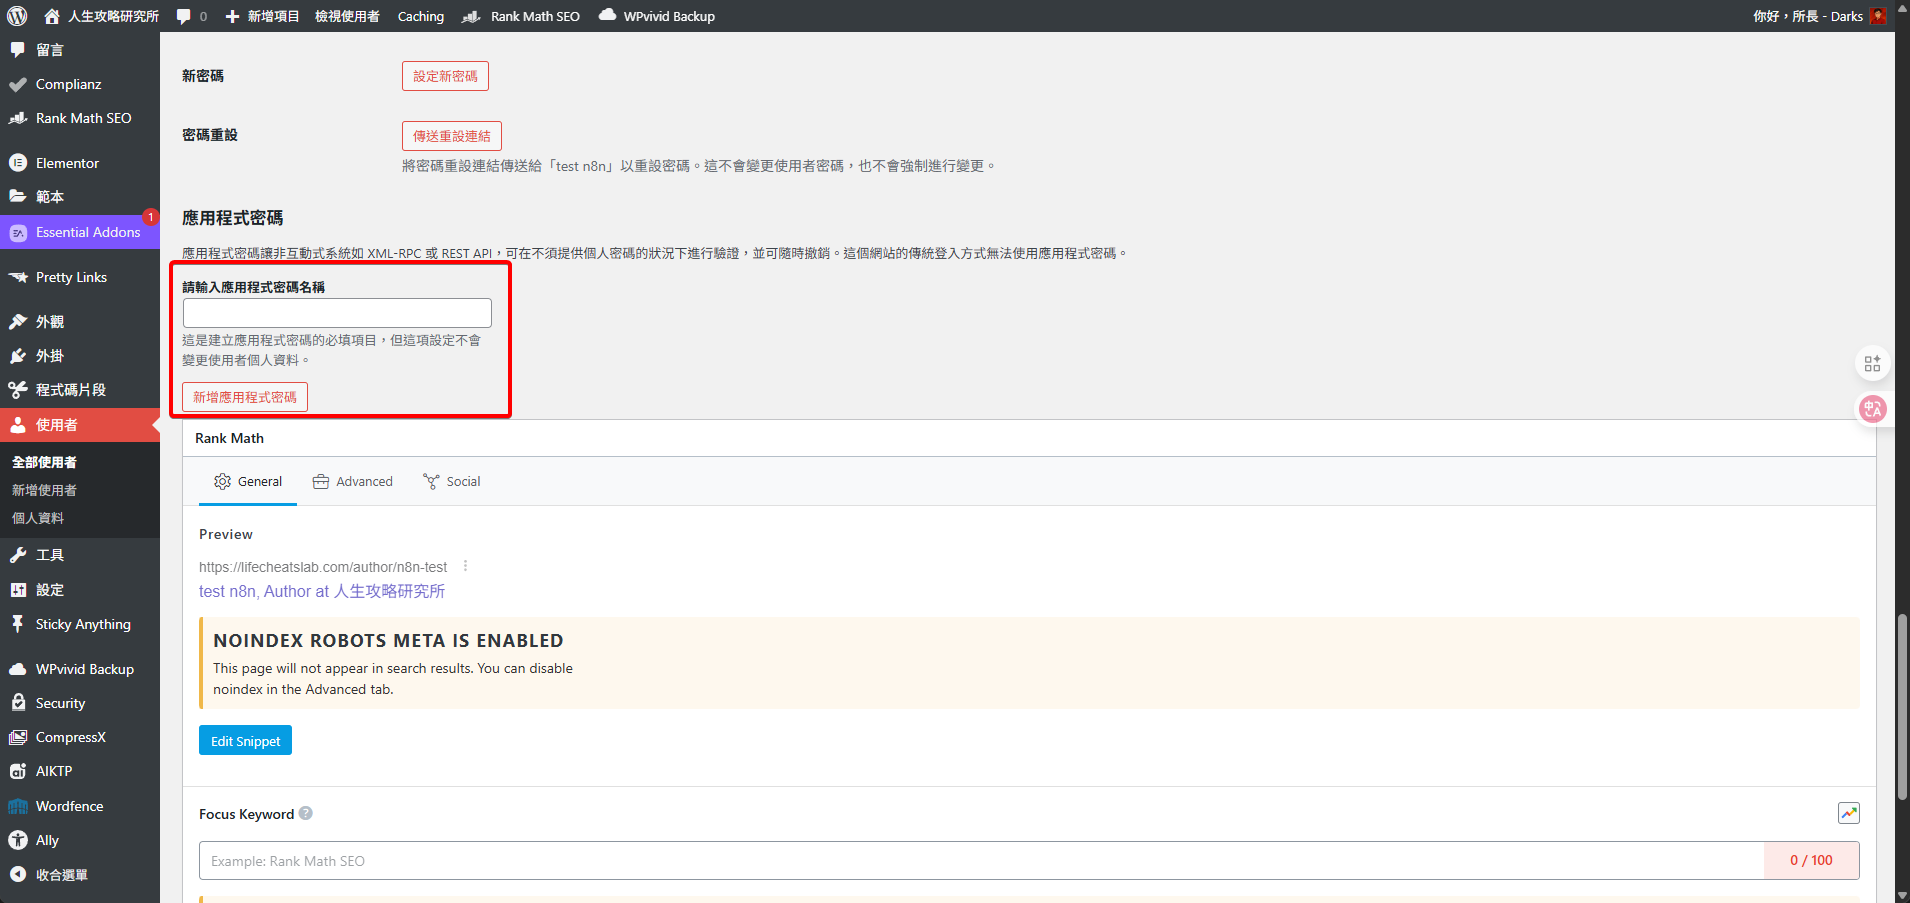1910x903 pixels.
Task: Click the pink translate floating icon
Action: [1872, 408]
